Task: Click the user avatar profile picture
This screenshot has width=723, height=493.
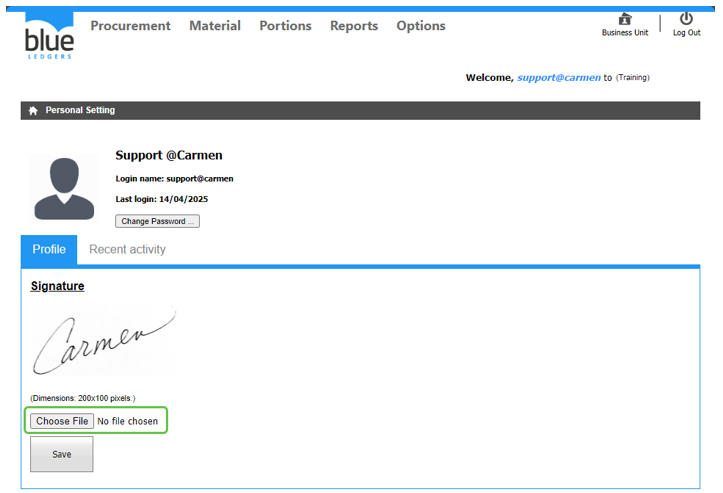Action: 64,187
